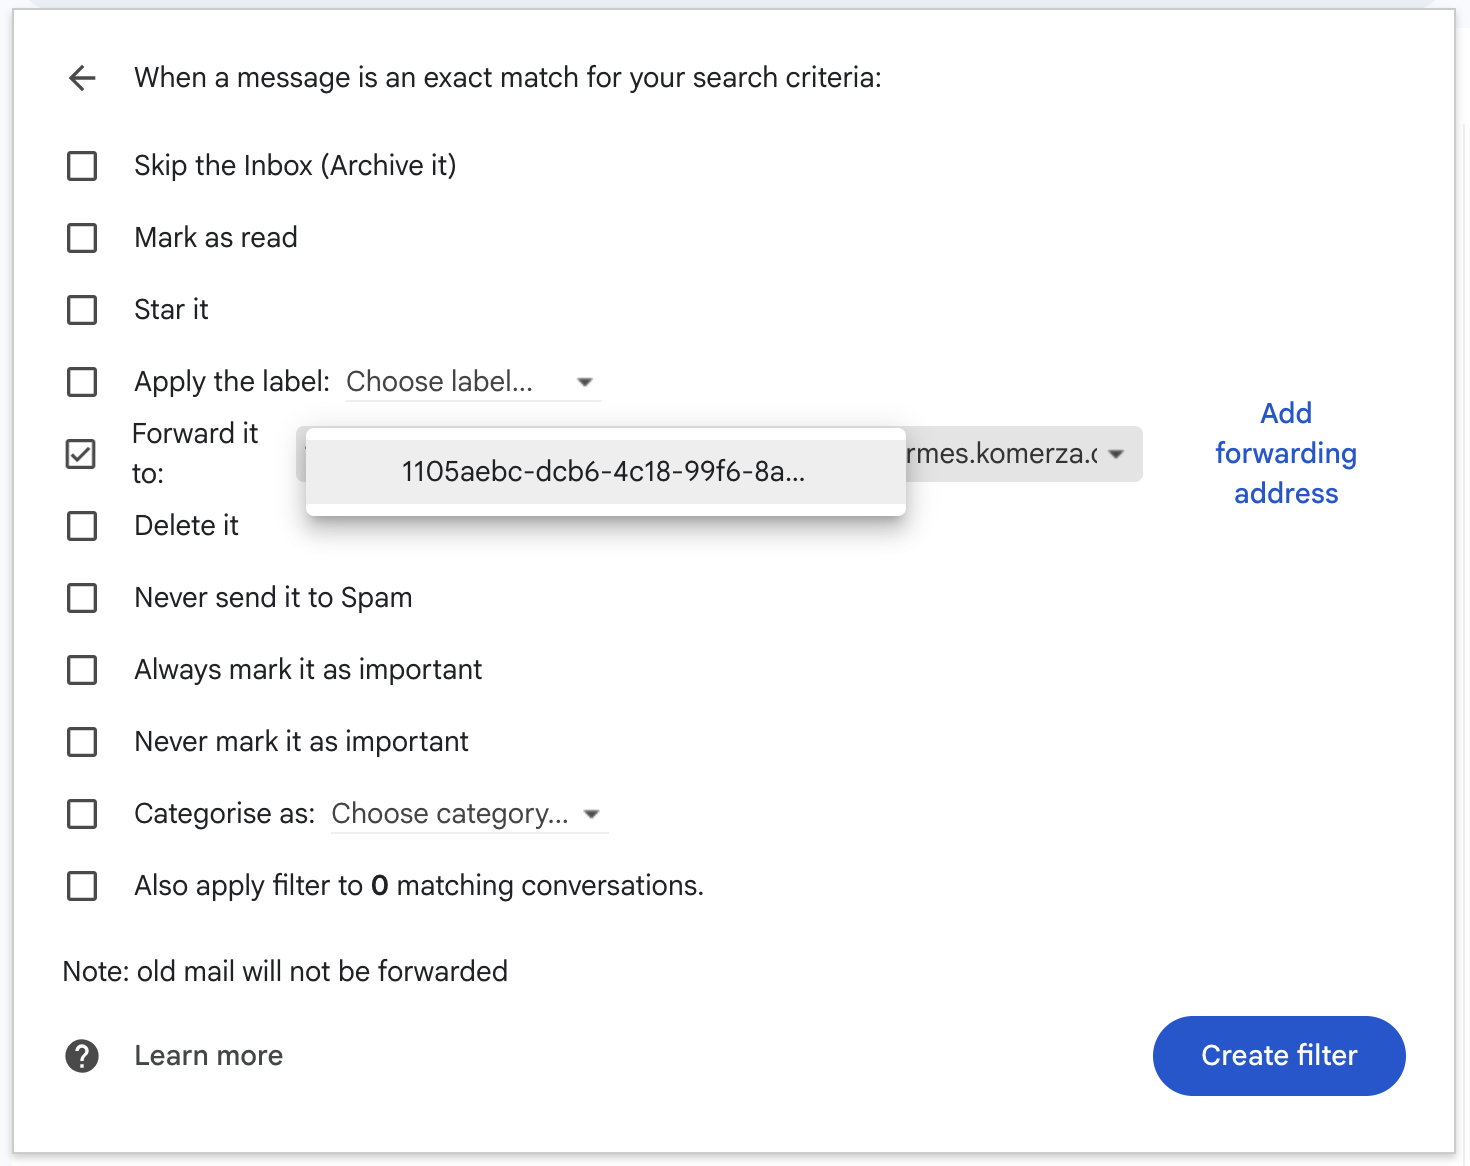The image size is (1470, 1166).
Task: Select the 1105aebc-dcb6-4c18-99f6-8a... forwarding option
Action: pyautogui.click(x=605, y=472)
